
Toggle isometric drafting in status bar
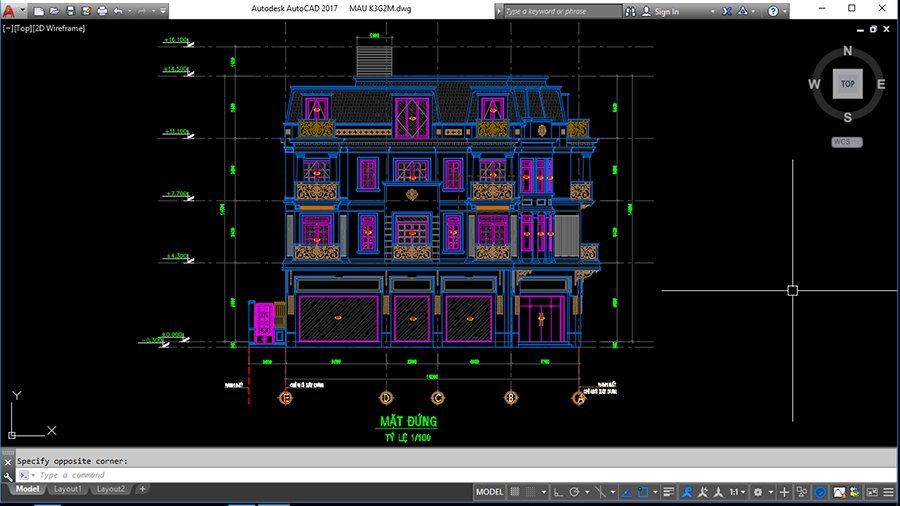click(x=600, y=492)
